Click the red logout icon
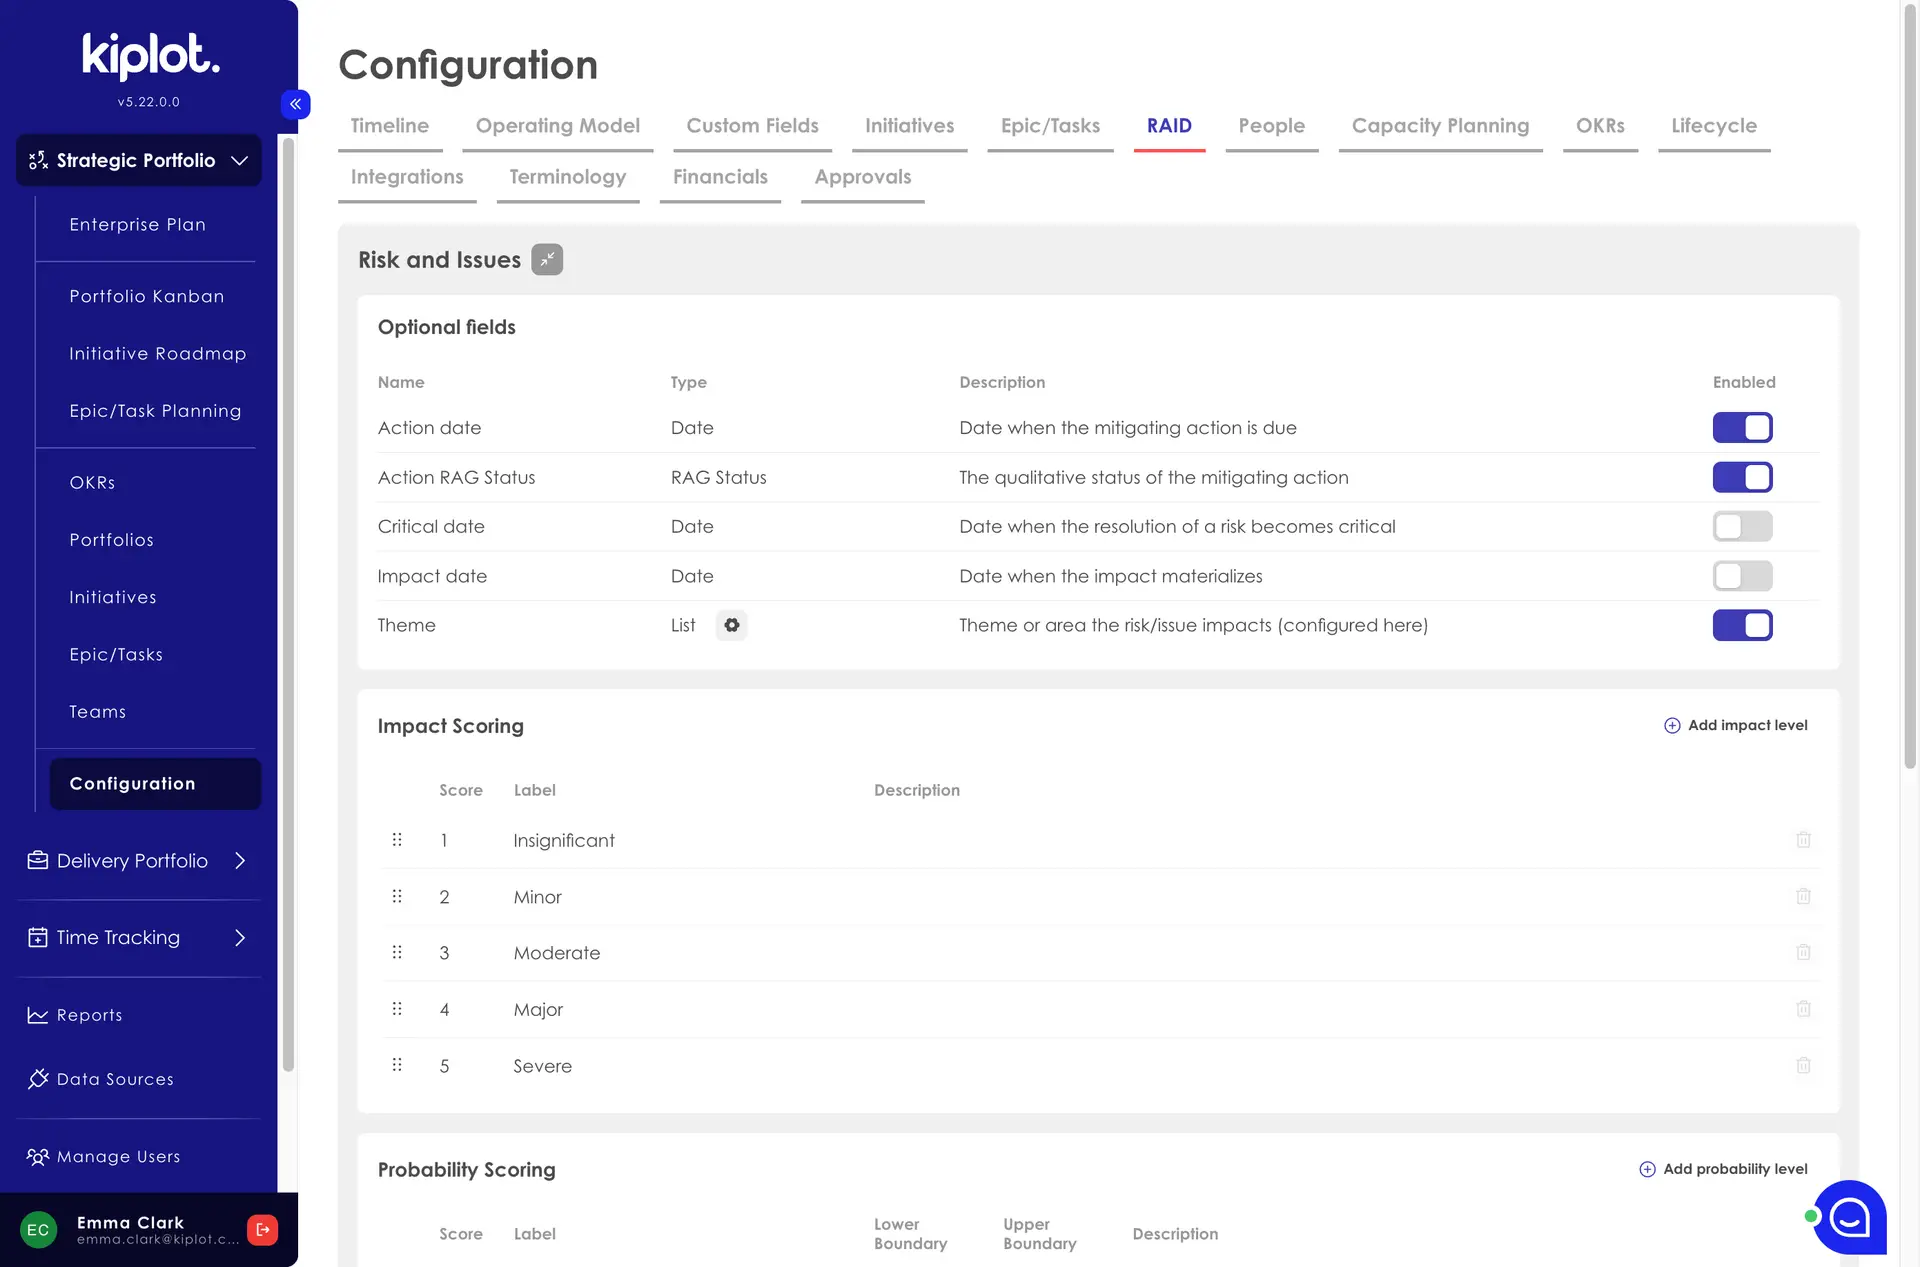Image resolution: width=1920 pixels, height=1267 pixels. 262,1229
